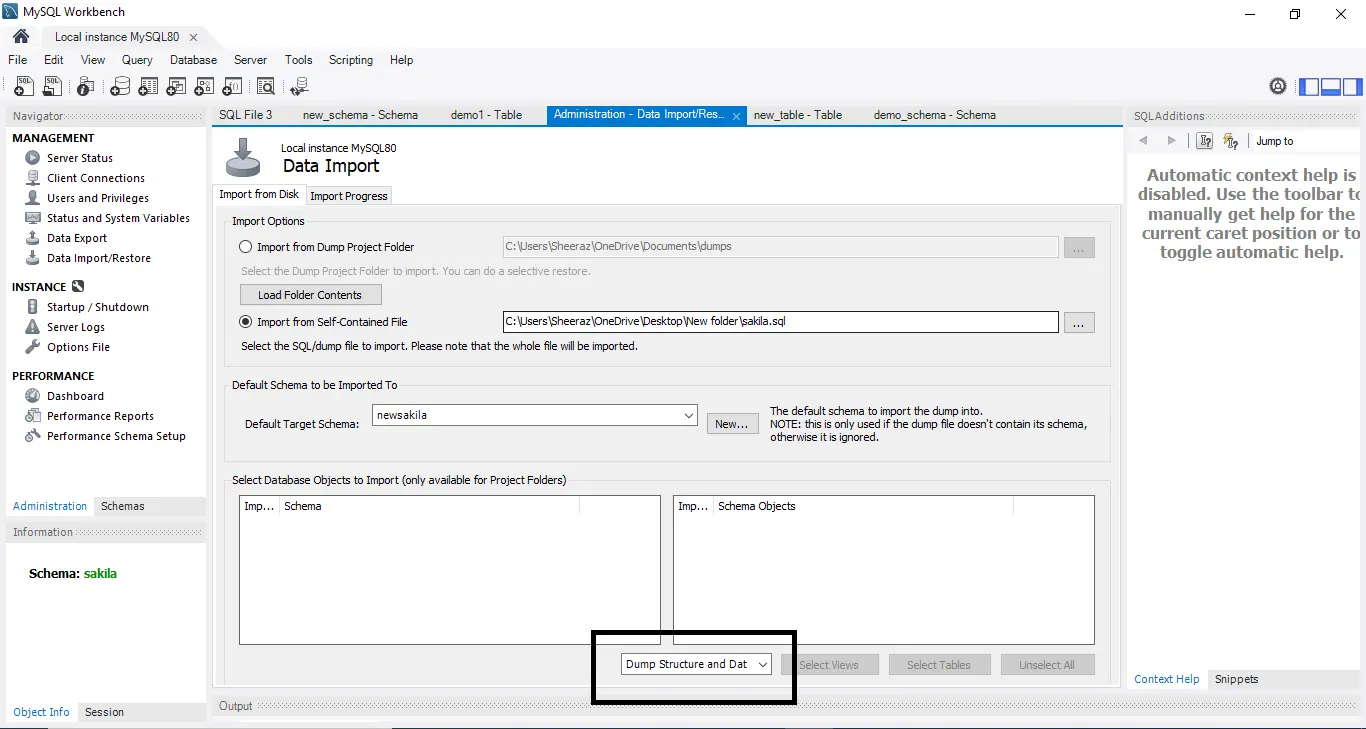Expand the Default Target Schema dropdown
1366x729 pixels.
click(x=535, y=415)
